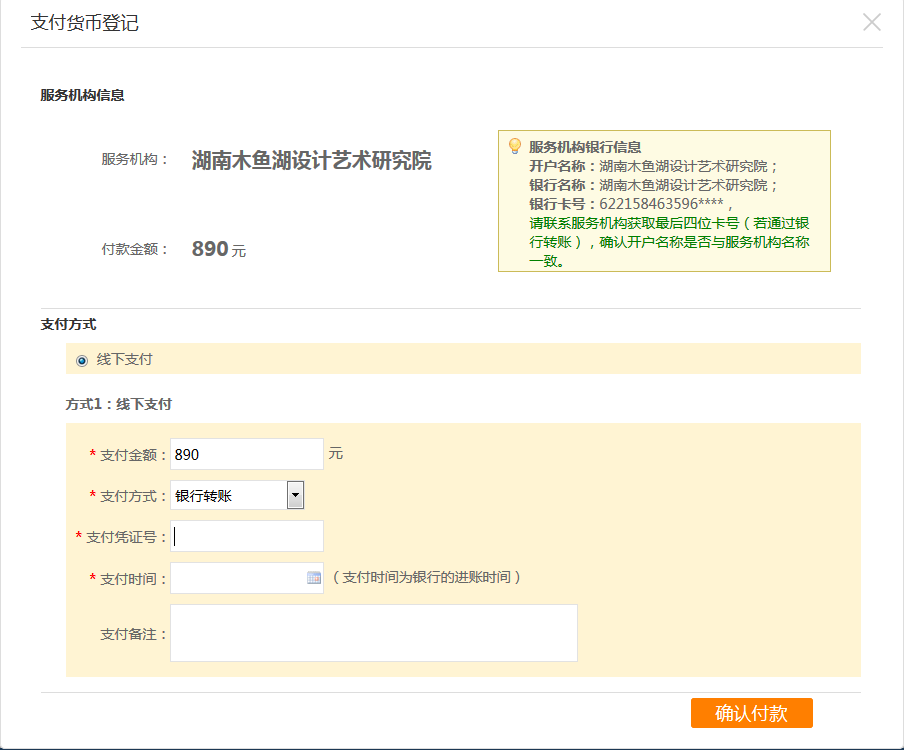Click the 支付时间为银行的进账时间 hint
Image resolution: width=904 pixels, height=750 pixels.
[427, 577]
